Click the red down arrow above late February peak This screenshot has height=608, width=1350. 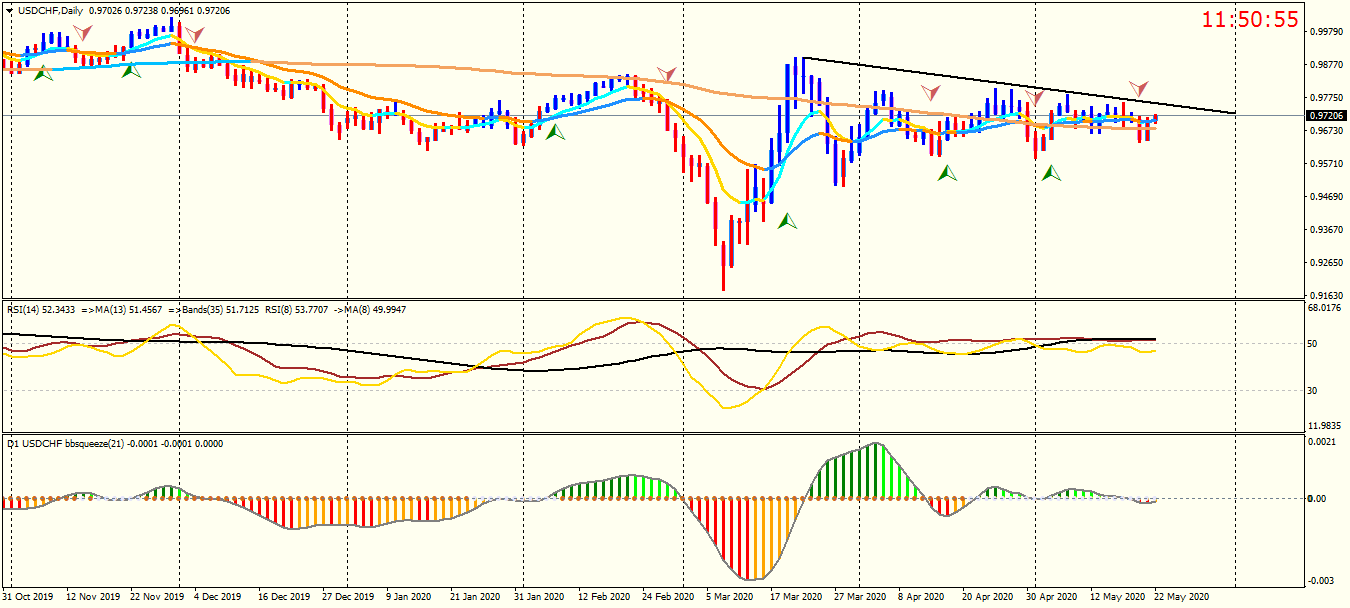tap(666, 75)
